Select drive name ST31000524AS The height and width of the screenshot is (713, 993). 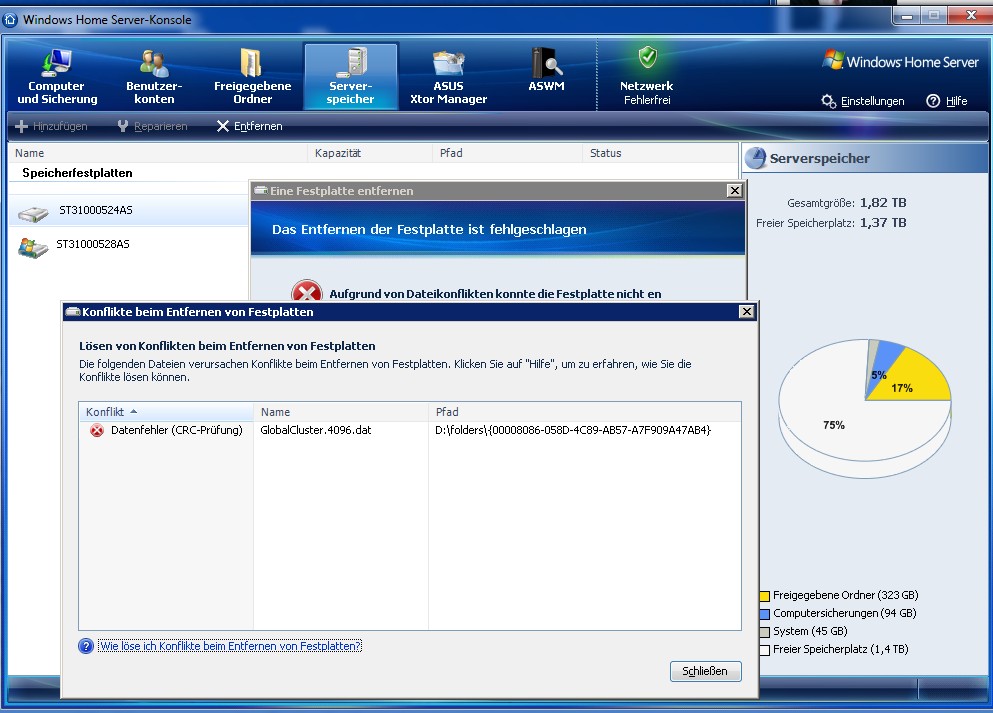pyautogui.click(x=96, y=210)
